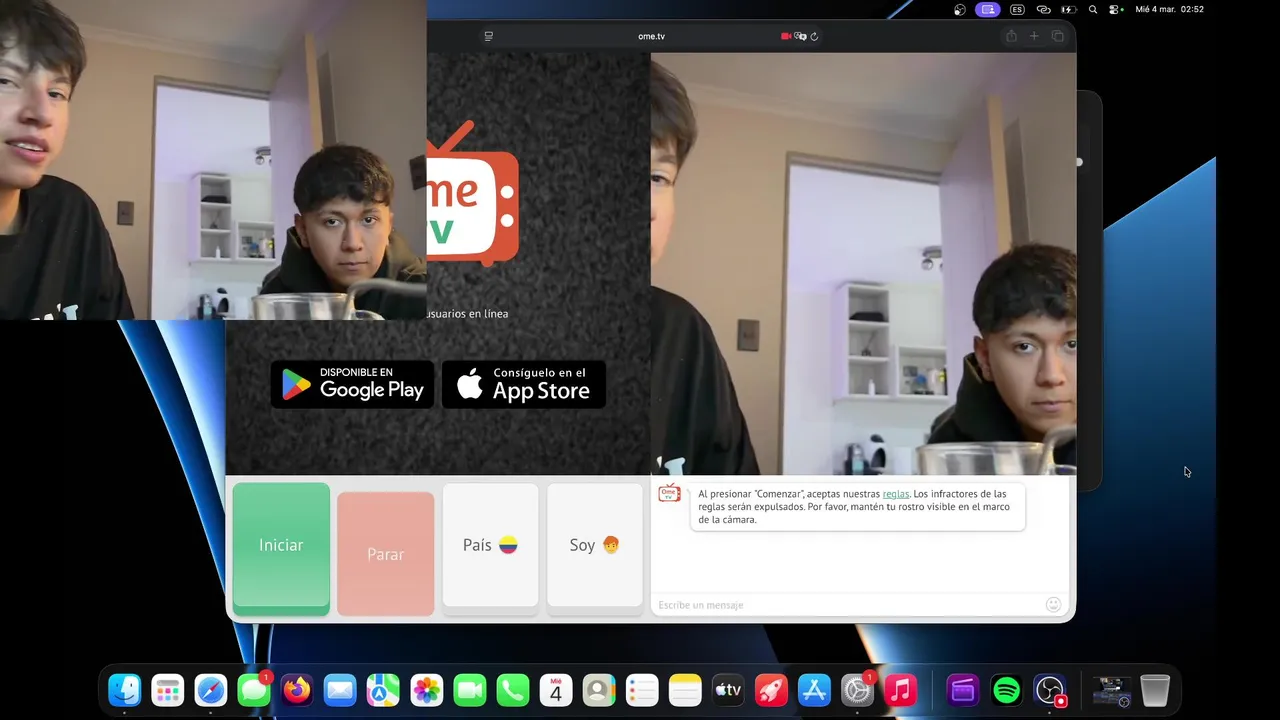Open the Trash in the dock
1280x720 pixels.
(x=1155, y=690)
